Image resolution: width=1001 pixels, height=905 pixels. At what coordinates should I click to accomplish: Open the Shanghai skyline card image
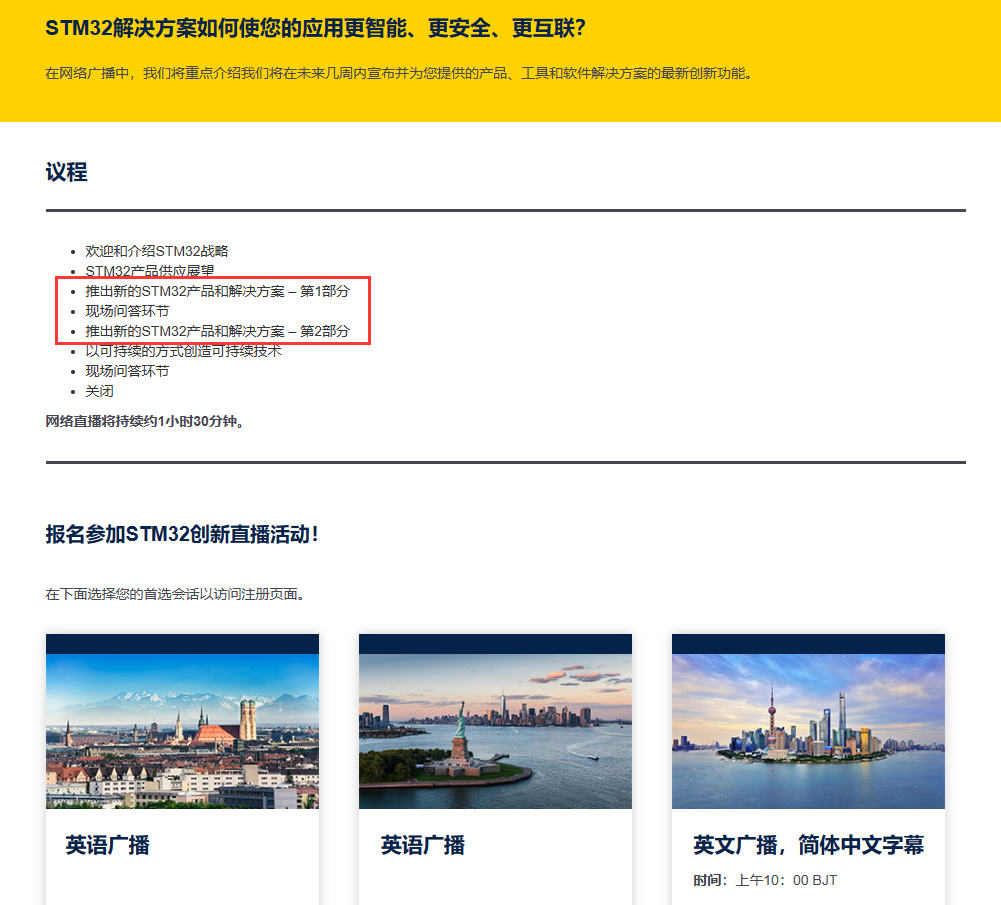click(x=808, y=731)
